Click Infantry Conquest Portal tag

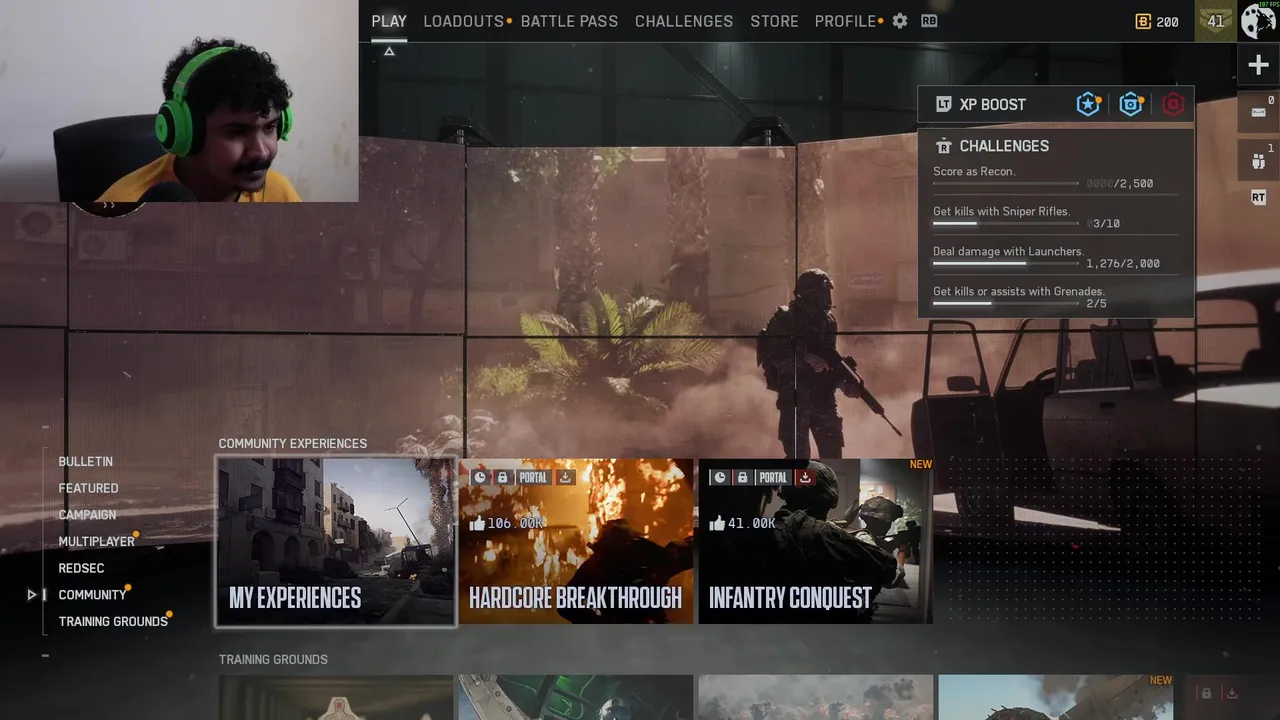tap(773, 478)
